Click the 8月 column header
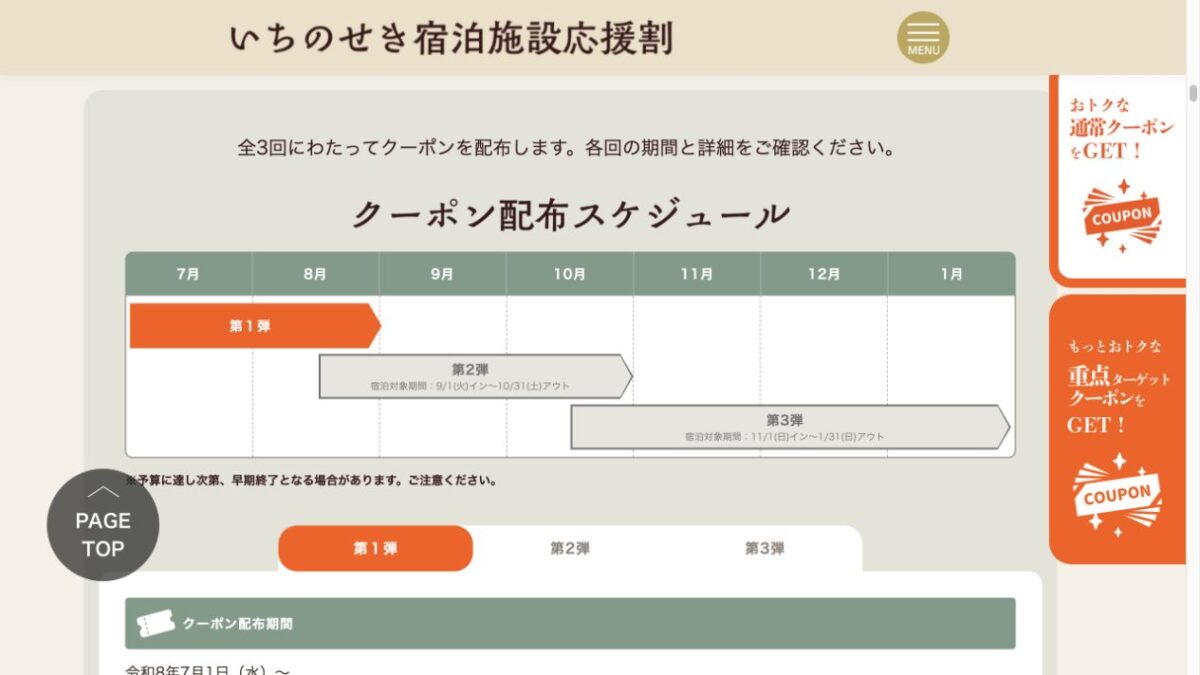 (x=315, y=274)
